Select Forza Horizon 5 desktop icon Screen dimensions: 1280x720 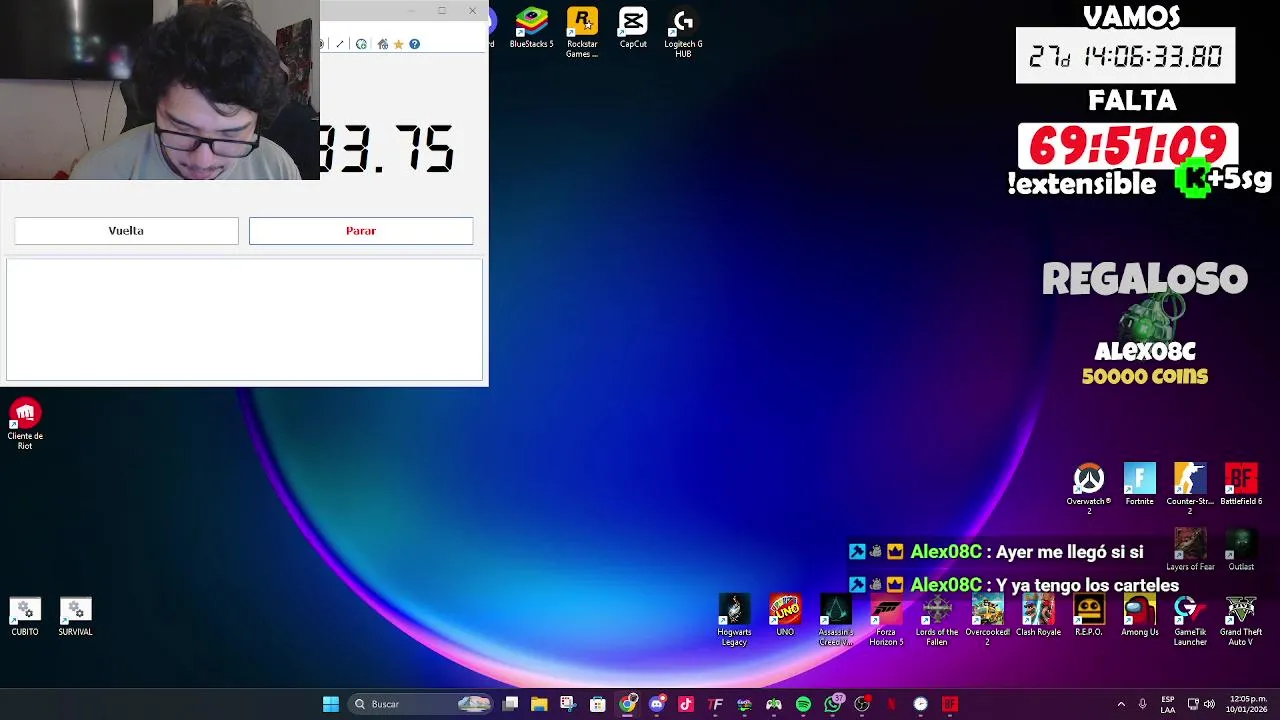[x=886, y=621]
